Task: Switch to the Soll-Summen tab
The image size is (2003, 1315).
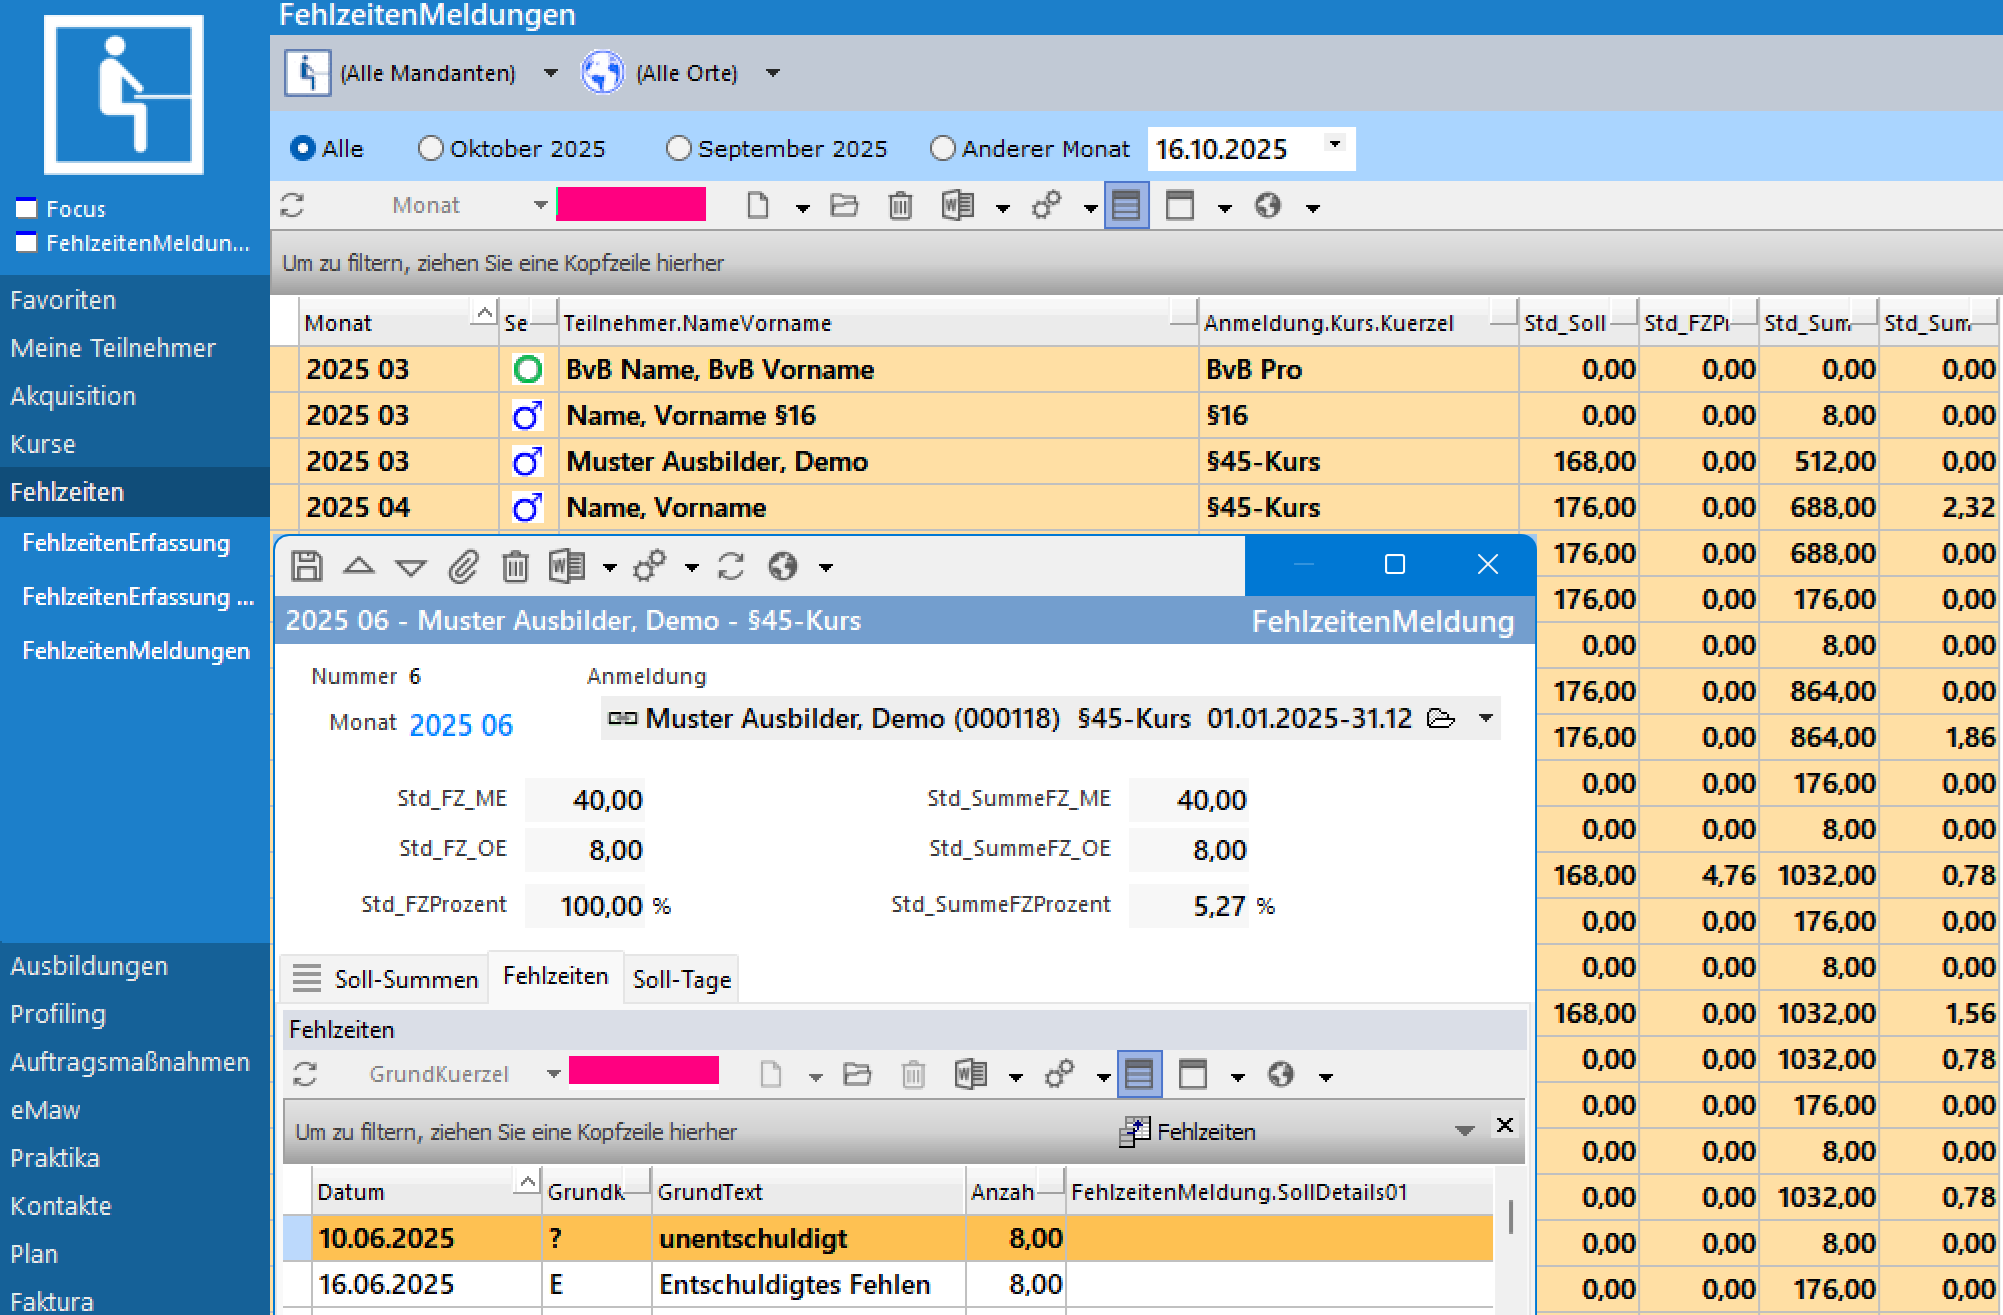Action: [405, 979]
